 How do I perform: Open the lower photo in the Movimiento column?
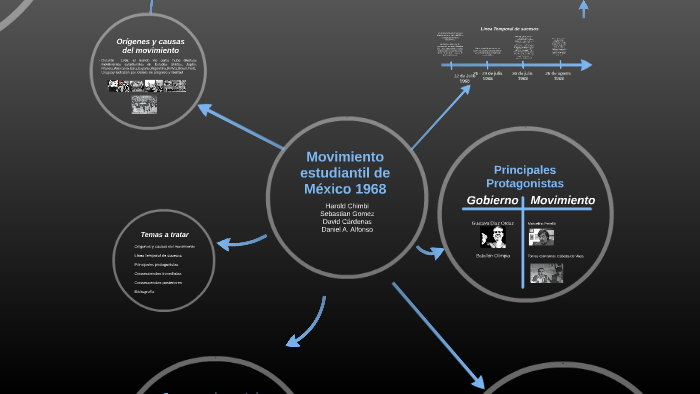[x=546, y=273]
